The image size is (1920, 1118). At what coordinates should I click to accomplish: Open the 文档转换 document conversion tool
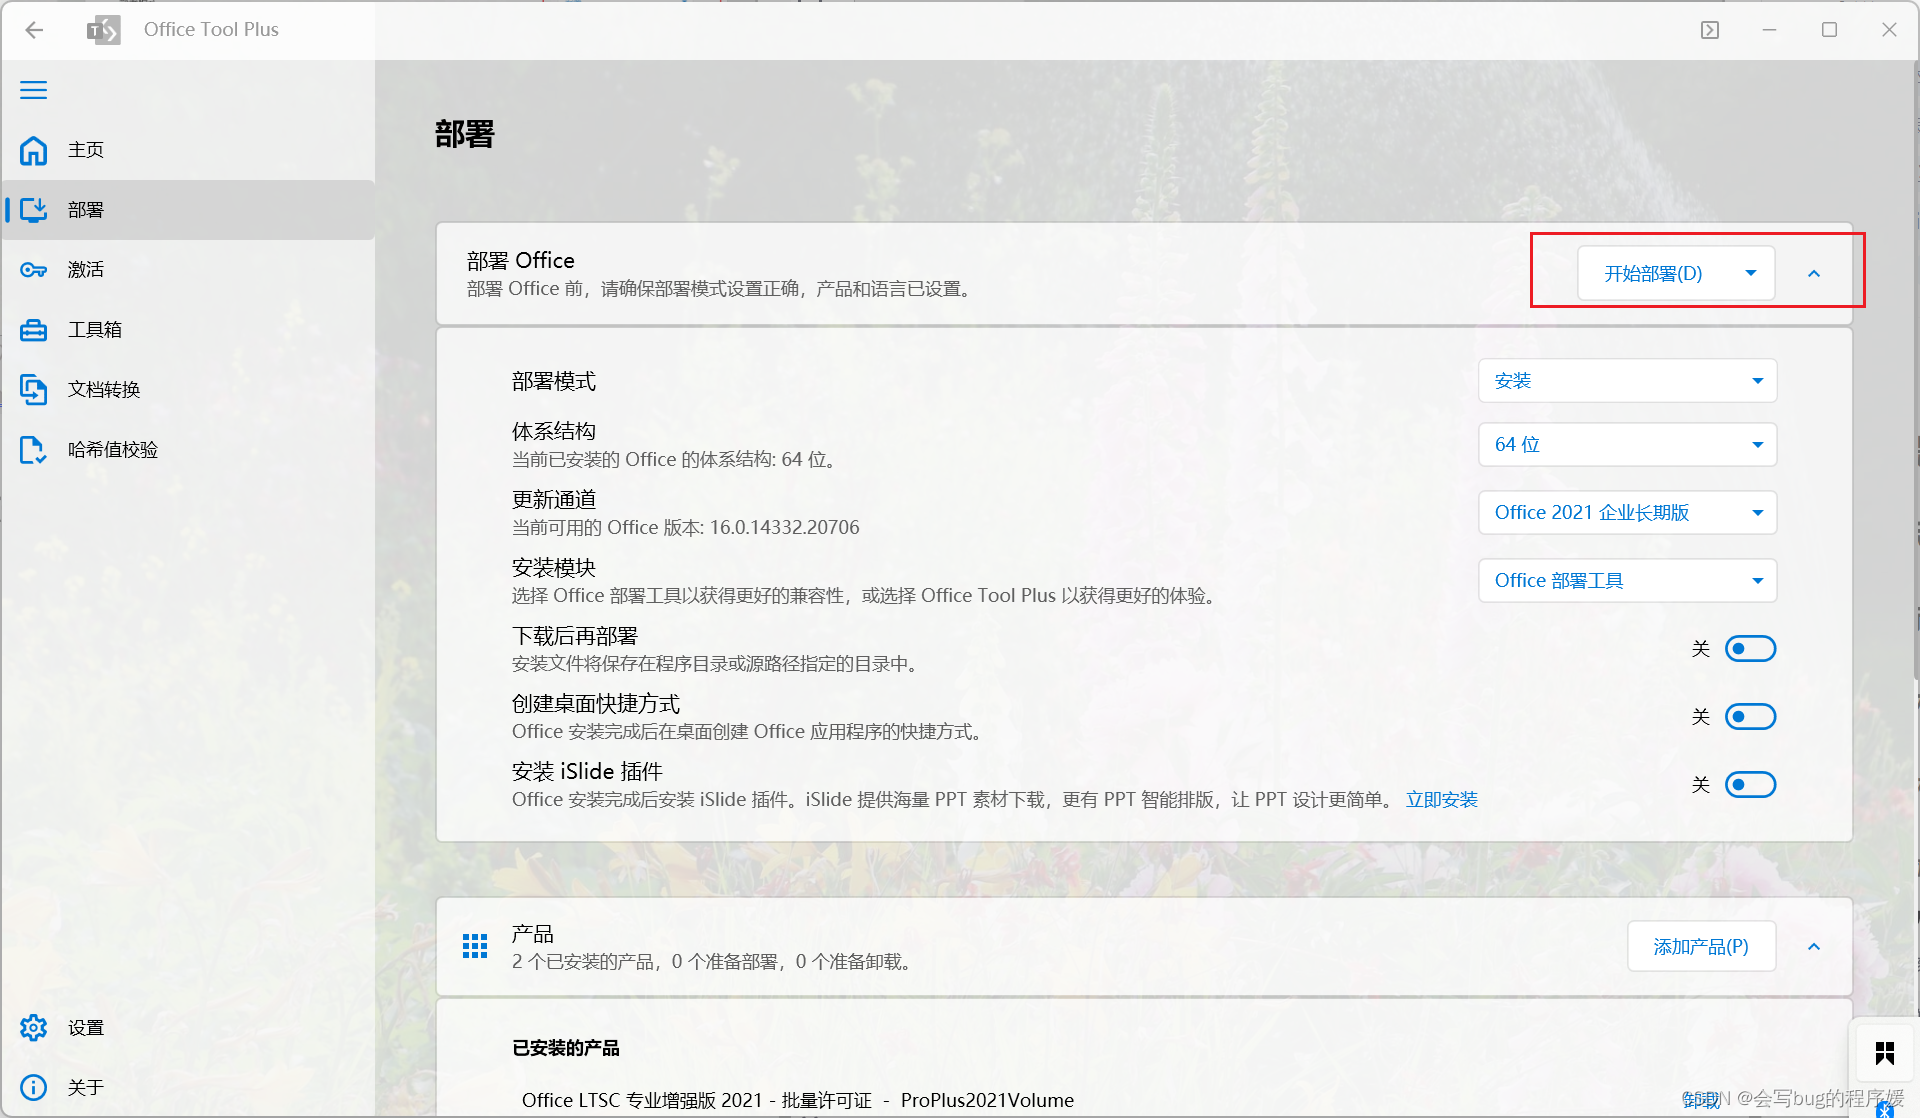click(x=103, y=389)
